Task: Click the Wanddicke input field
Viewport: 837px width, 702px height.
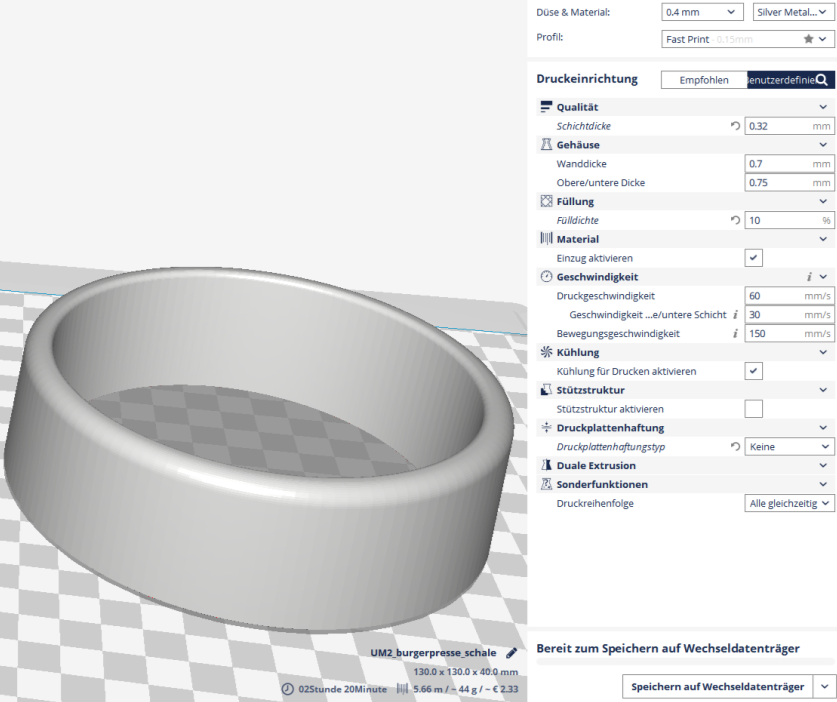Action: [789, 163]
